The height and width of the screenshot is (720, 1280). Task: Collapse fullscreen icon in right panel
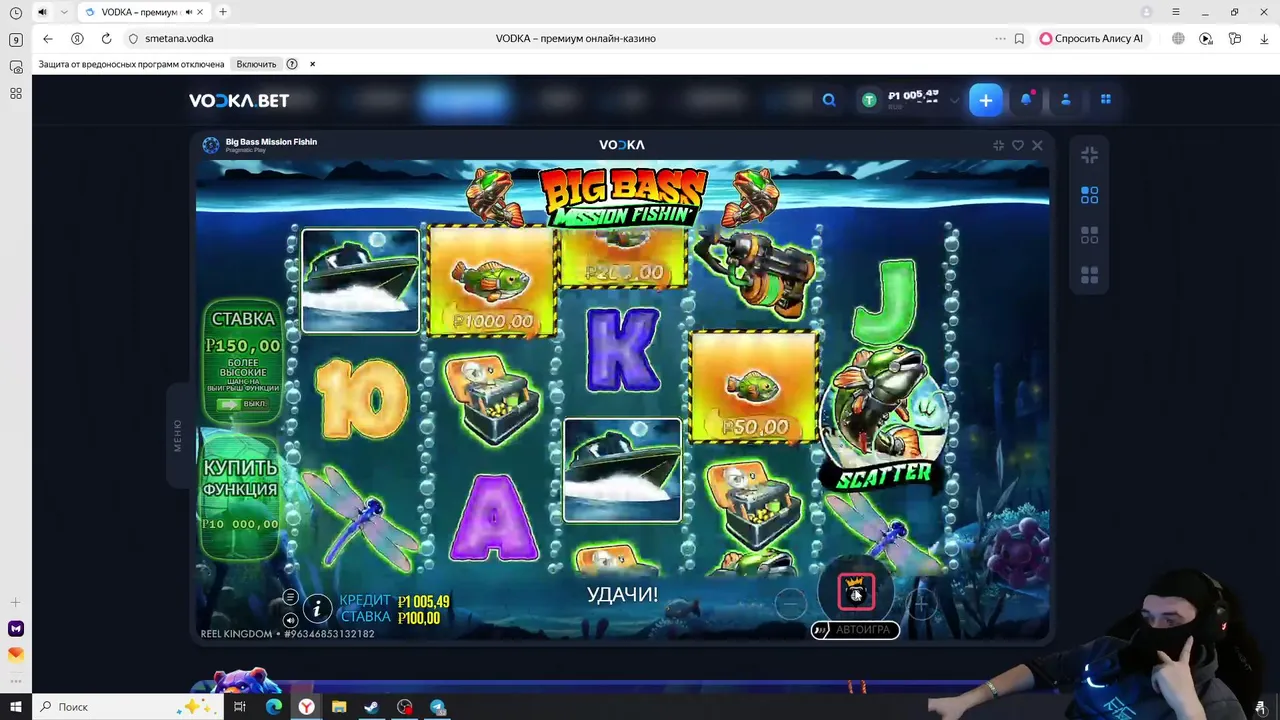[1089, 155]
